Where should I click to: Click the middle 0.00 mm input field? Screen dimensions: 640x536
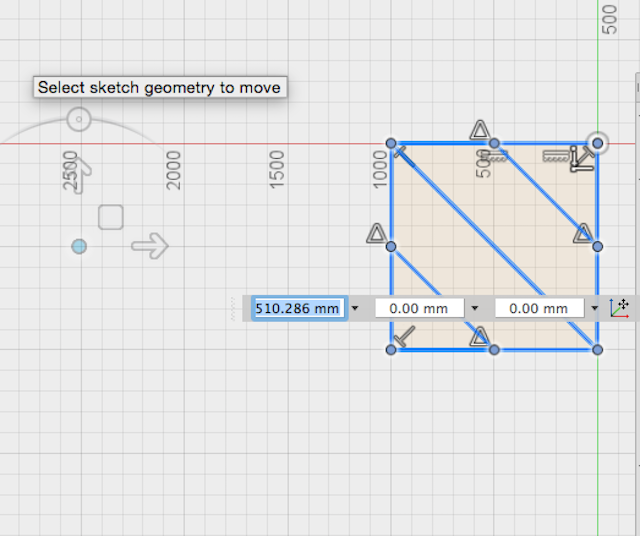tap(420, 308)
